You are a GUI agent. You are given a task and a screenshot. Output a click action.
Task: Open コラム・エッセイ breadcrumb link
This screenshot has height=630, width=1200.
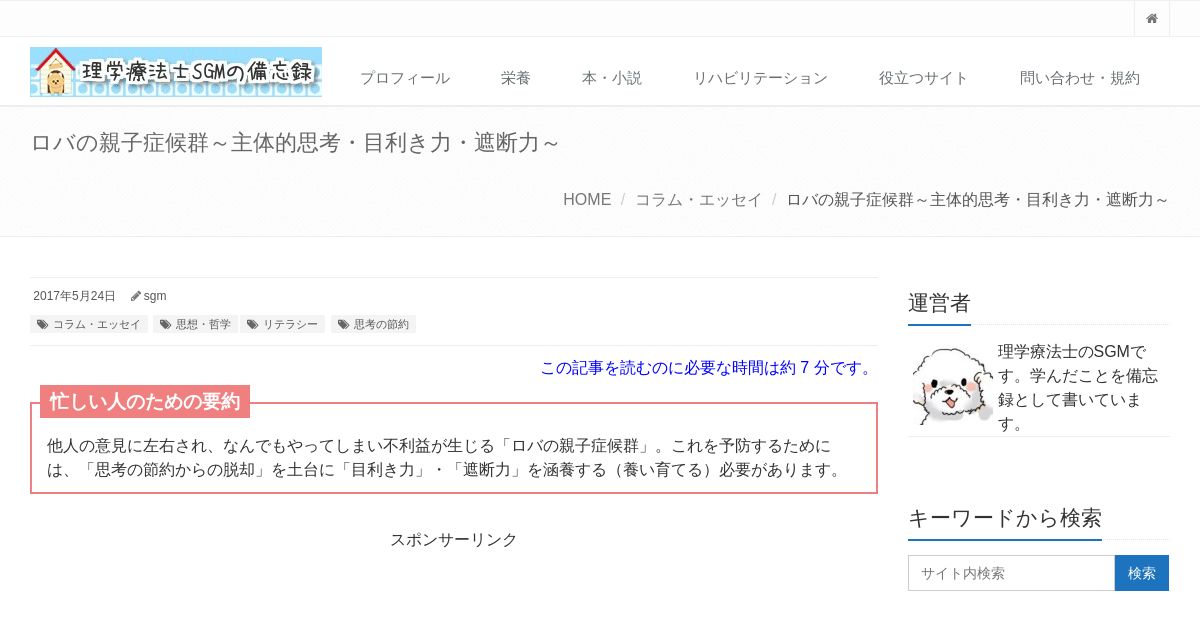click(698, 199)
